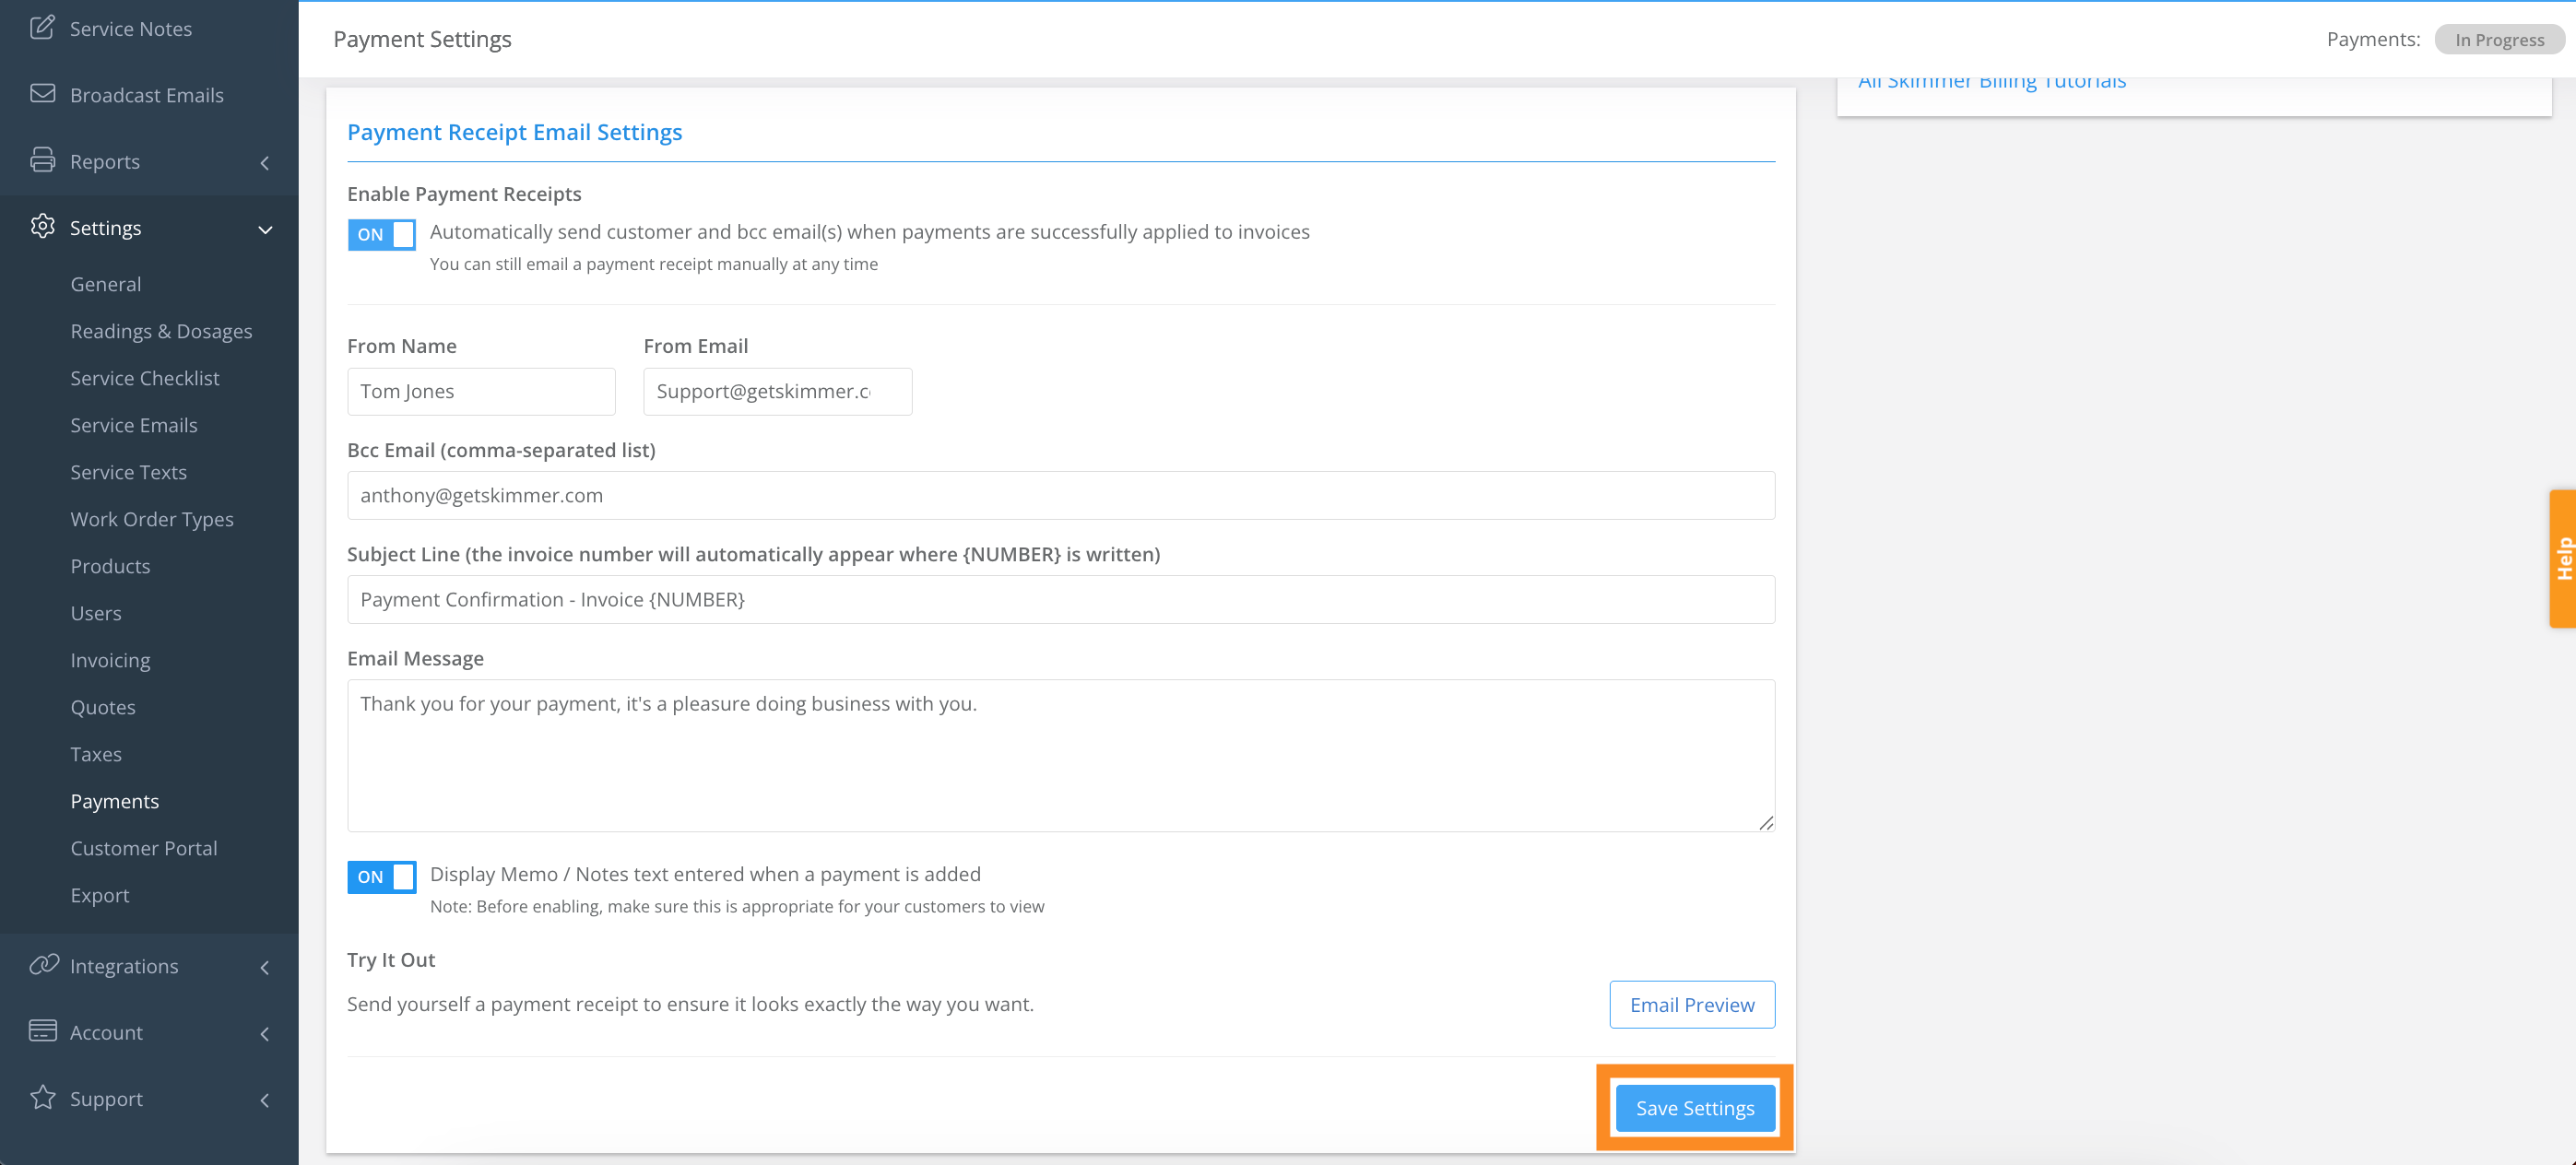Click the Email Message text area
2576x1165 pixels.
click(x=1061, y=755)
